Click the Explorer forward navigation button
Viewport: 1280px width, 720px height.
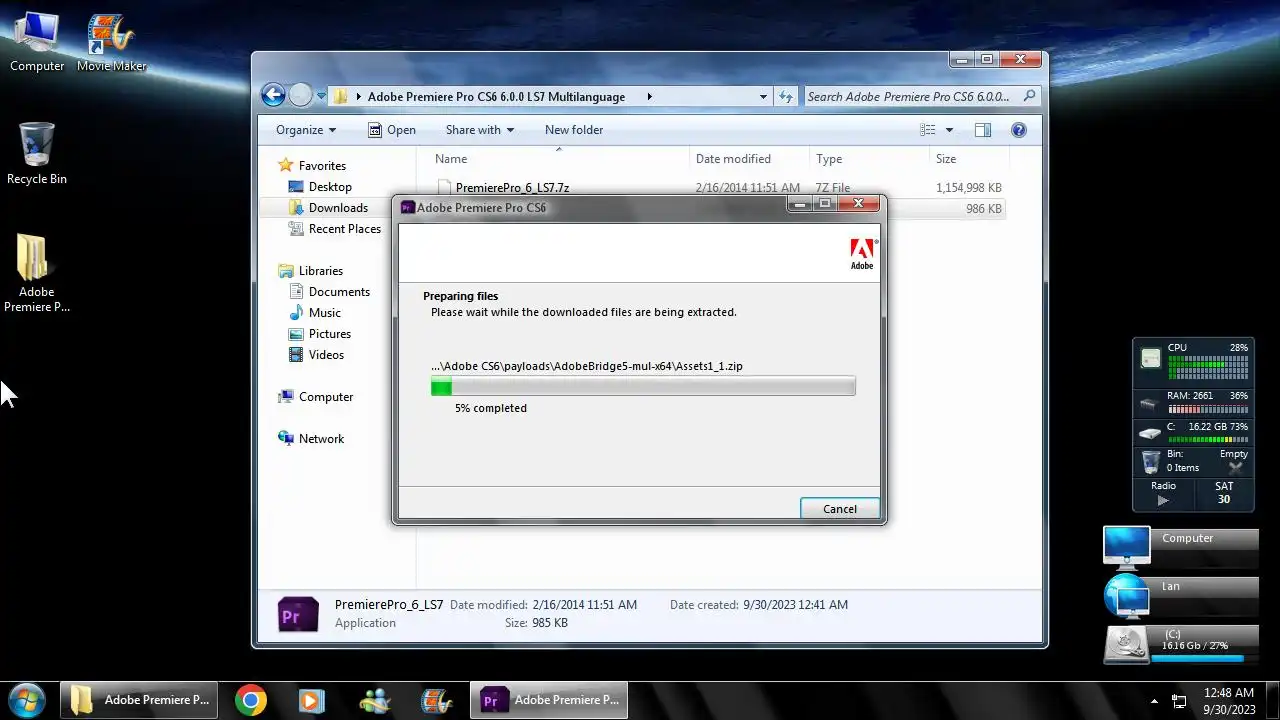pos(300,95)
